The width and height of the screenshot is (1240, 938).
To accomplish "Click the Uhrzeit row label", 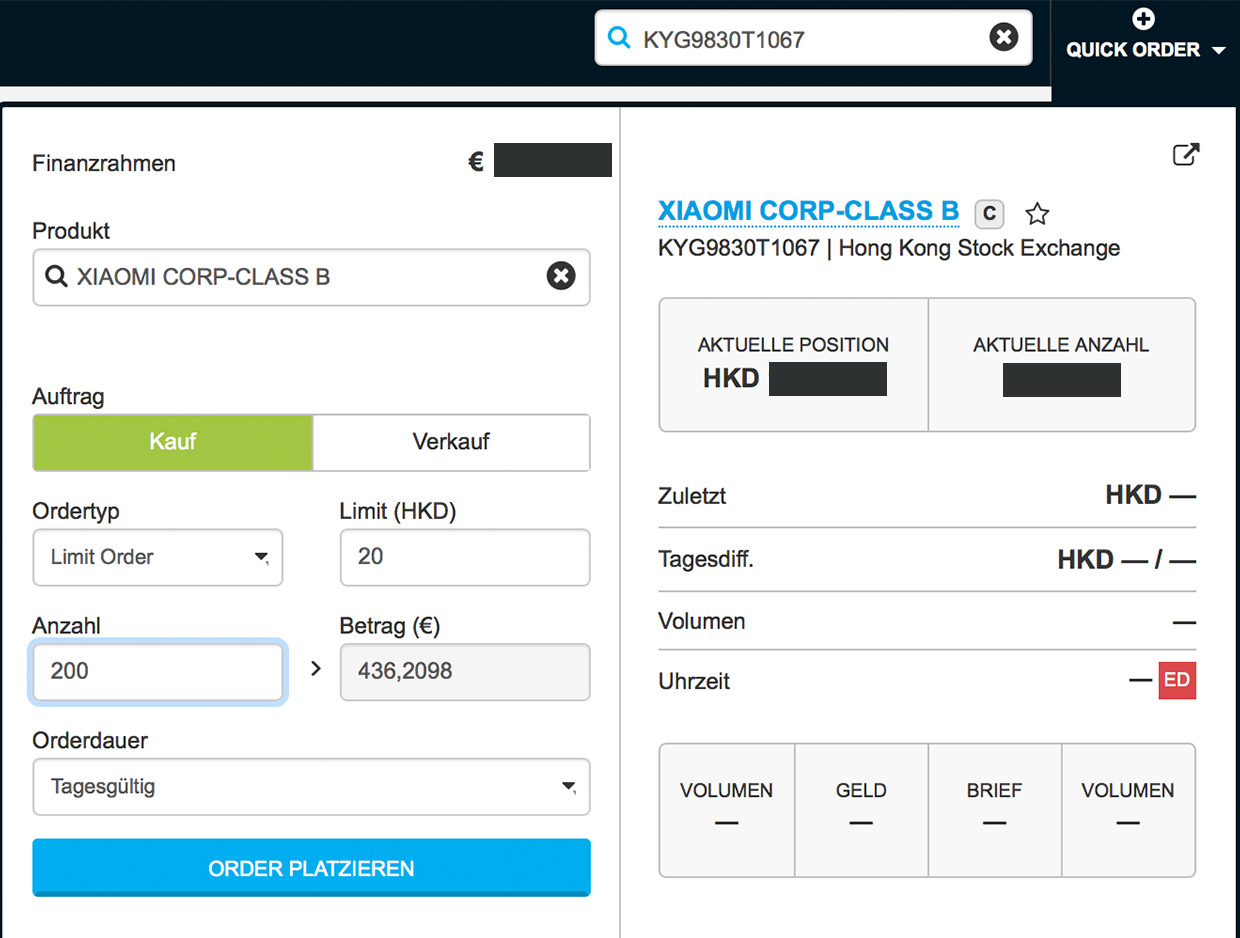I will coord(694,681).
